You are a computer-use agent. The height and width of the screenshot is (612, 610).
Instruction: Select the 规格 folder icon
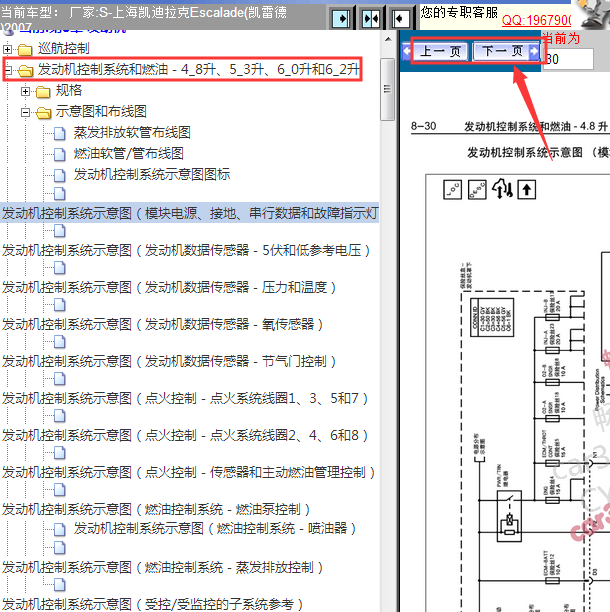(43, 92)
